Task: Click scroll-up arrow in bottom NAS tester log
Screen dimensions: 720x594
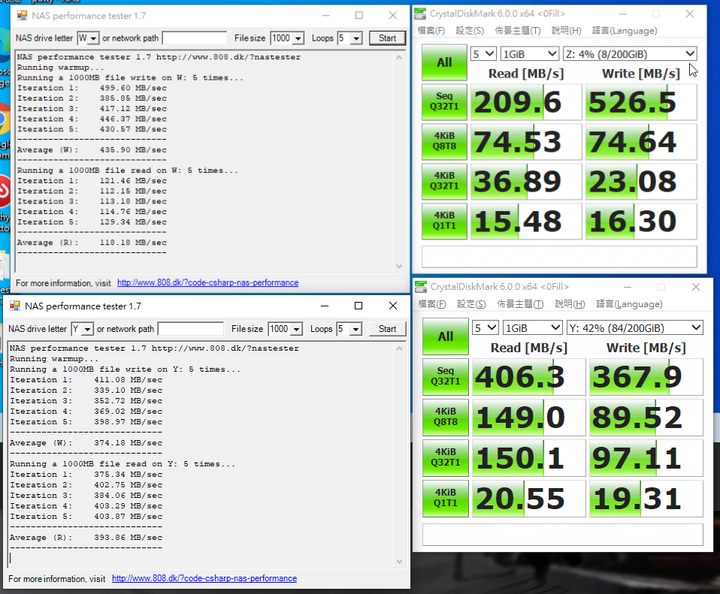Action: pos(399,349)
